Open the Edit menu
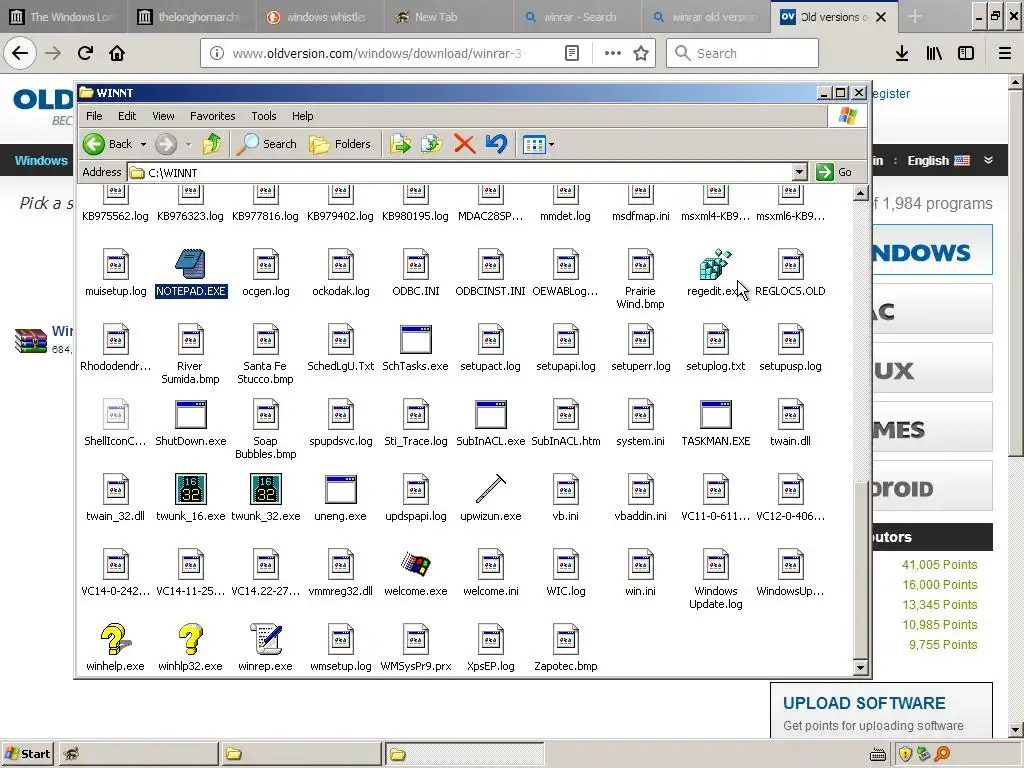Viewport: 1024px width, 768px height. (127, 116)
